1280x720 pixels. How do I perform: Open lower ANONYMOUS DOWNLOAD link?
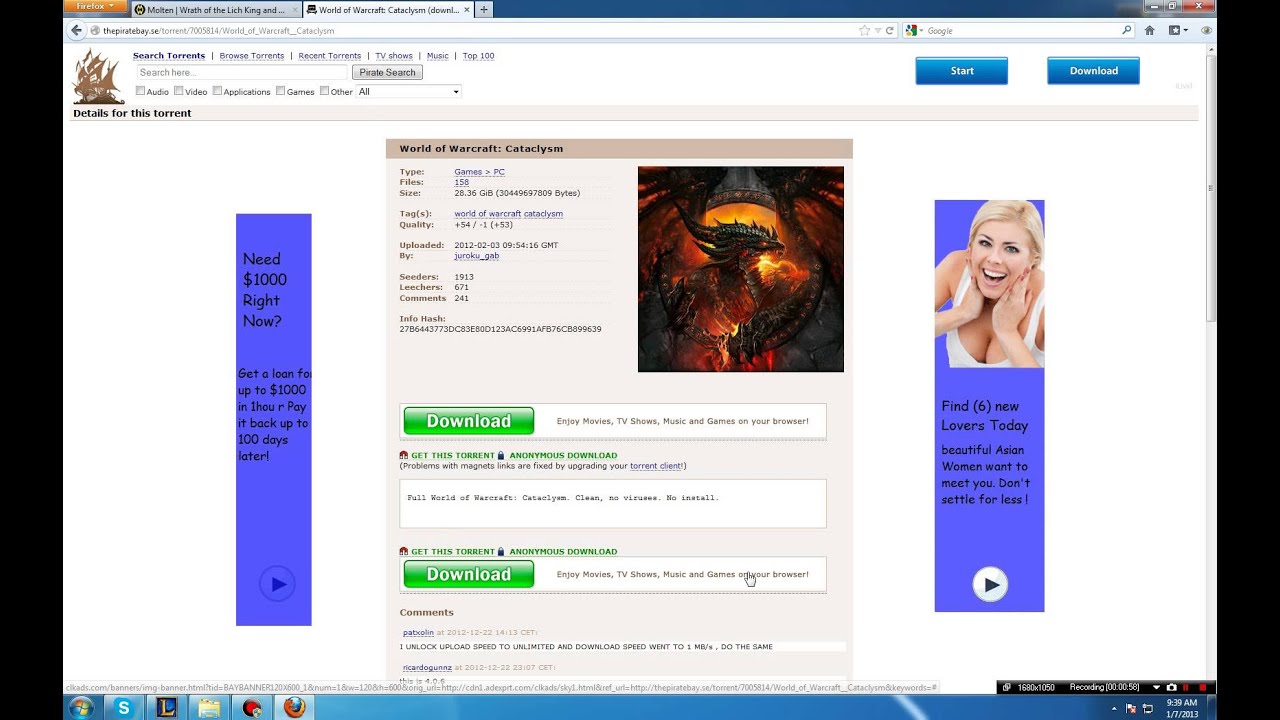coord(563,551)
